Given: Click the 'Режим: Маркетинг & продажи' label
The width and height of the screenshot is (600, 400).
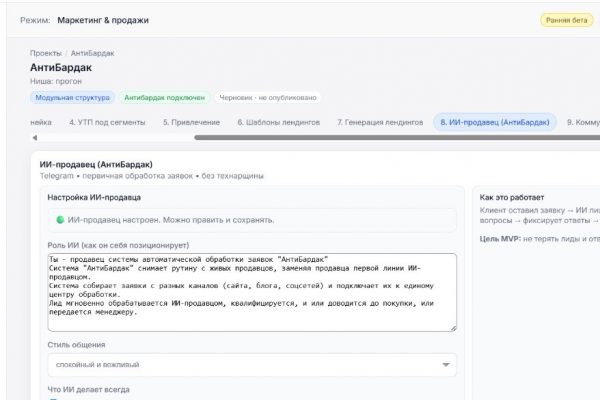Looking at the screenshot, I should [84, 20].
